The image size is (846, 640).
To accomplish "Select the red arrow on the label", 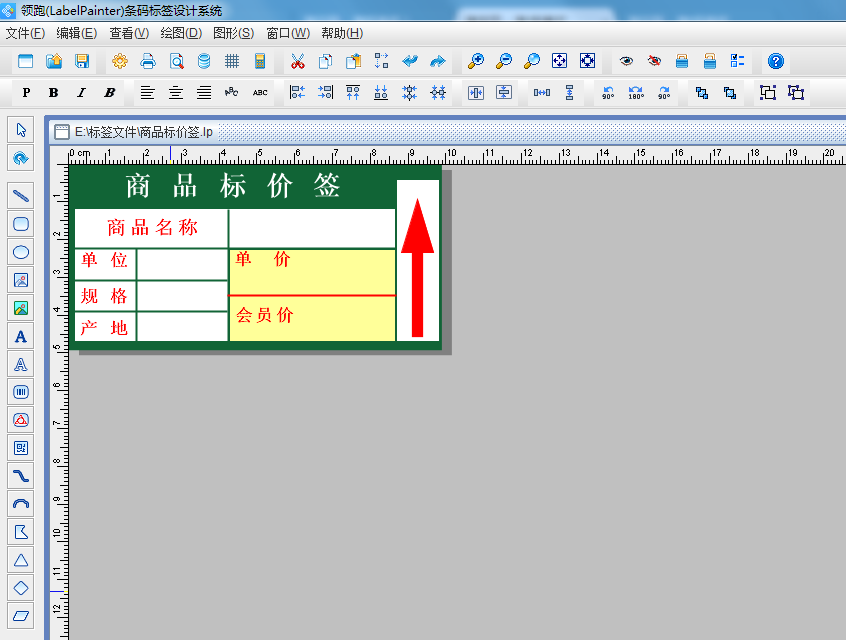I will click(x=417, y=265).
